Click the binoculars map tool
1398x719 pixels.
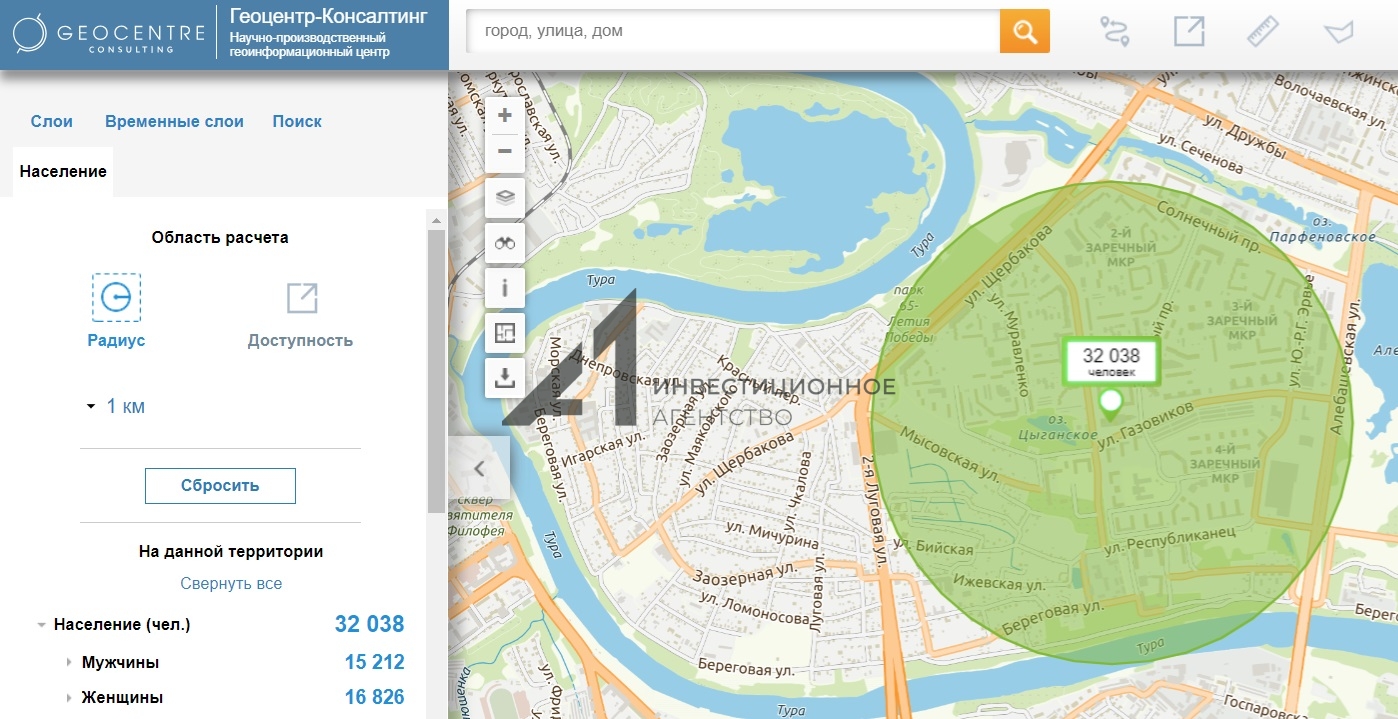coord(505,243)
